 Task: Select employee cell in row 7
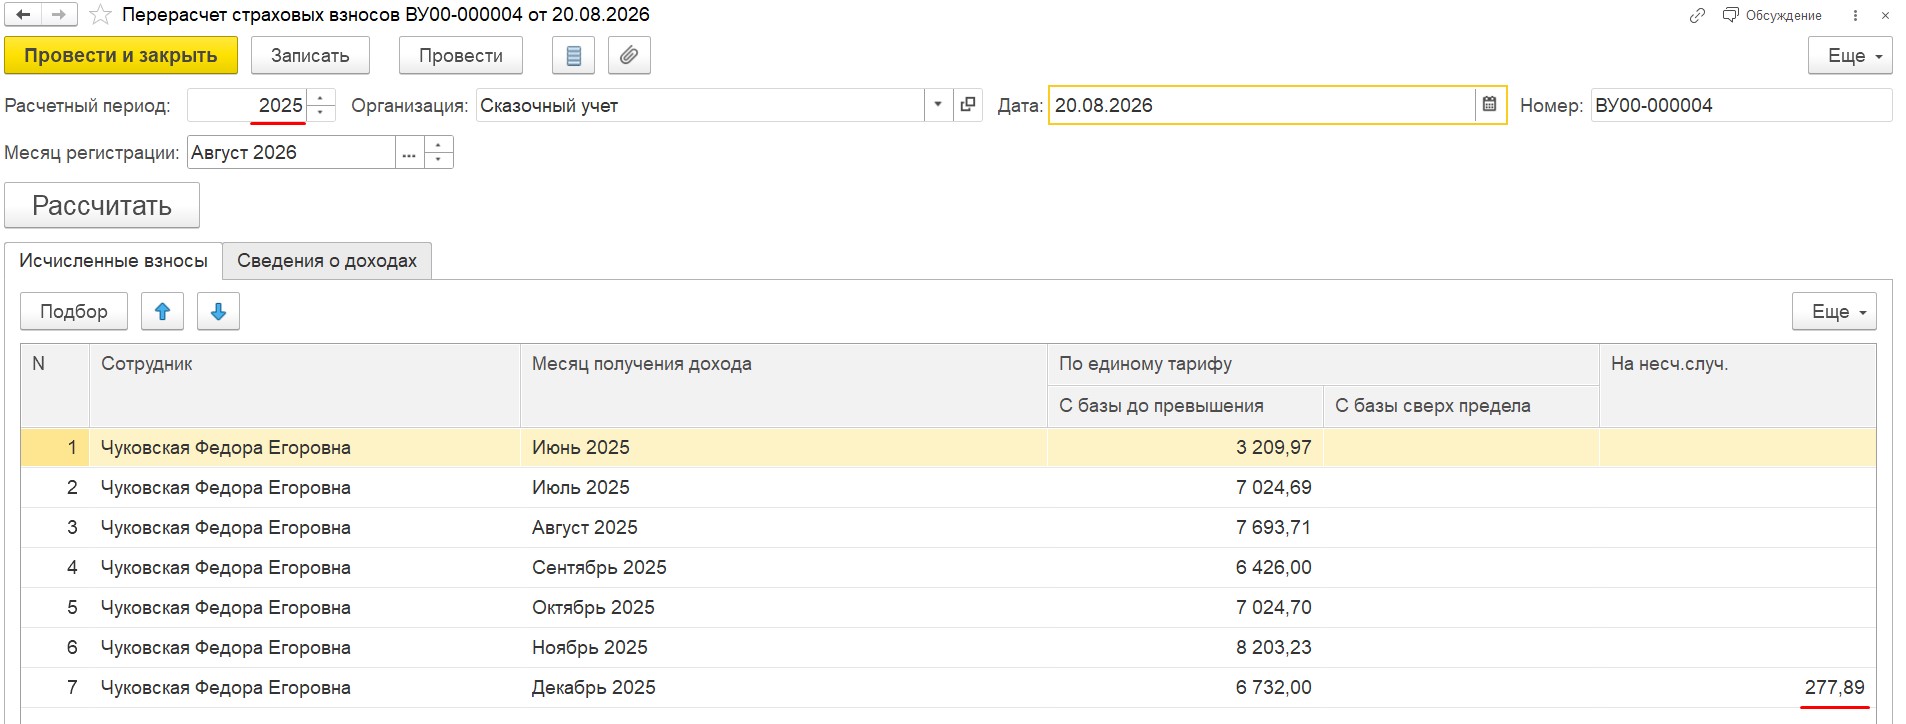click(305, 688)
